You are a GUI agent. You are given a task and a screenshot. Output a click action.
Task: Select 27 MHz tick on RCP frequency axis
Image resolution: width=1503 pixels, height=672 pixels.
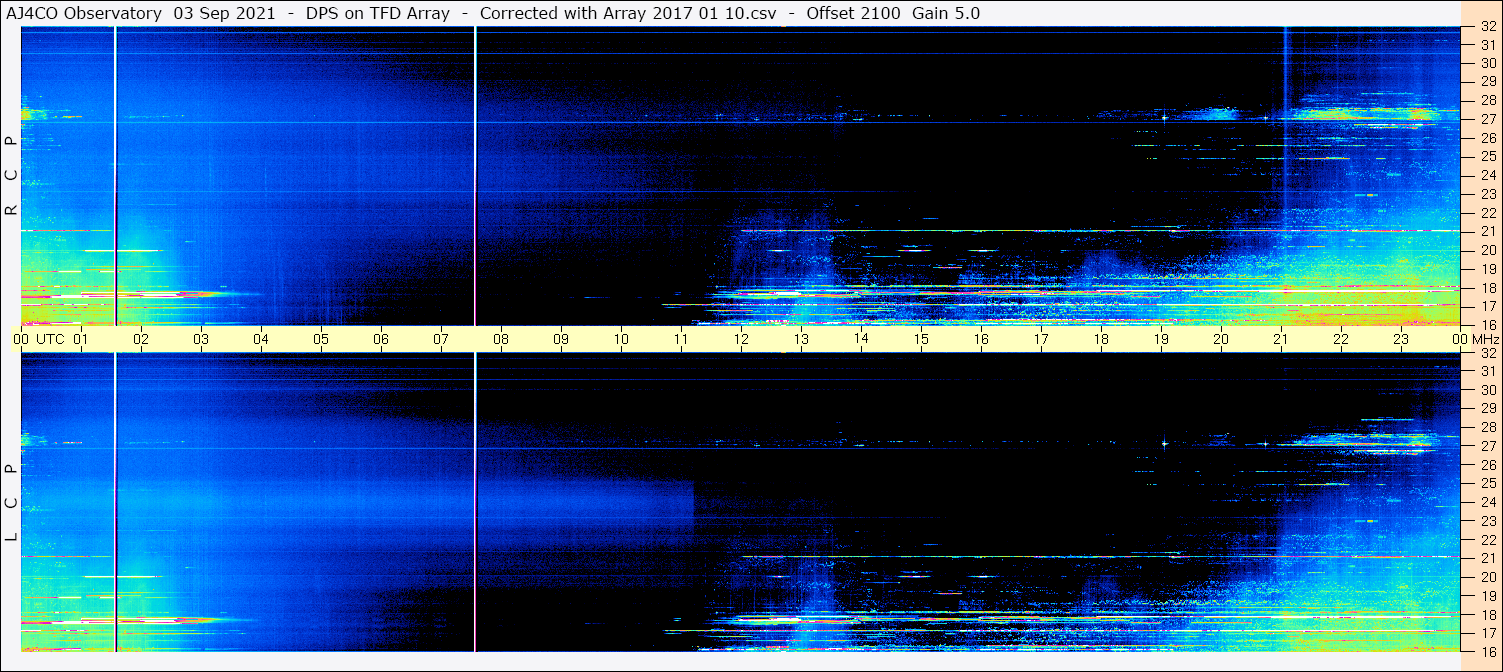click(x=1487, y=119)
